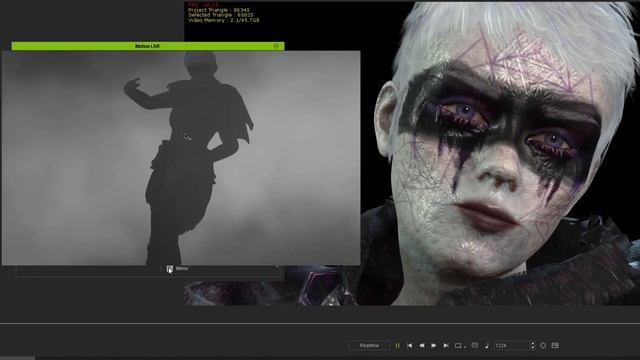The image size is (640, 360).
Task: Step back to the previous frame
Action: pos(422,345)
